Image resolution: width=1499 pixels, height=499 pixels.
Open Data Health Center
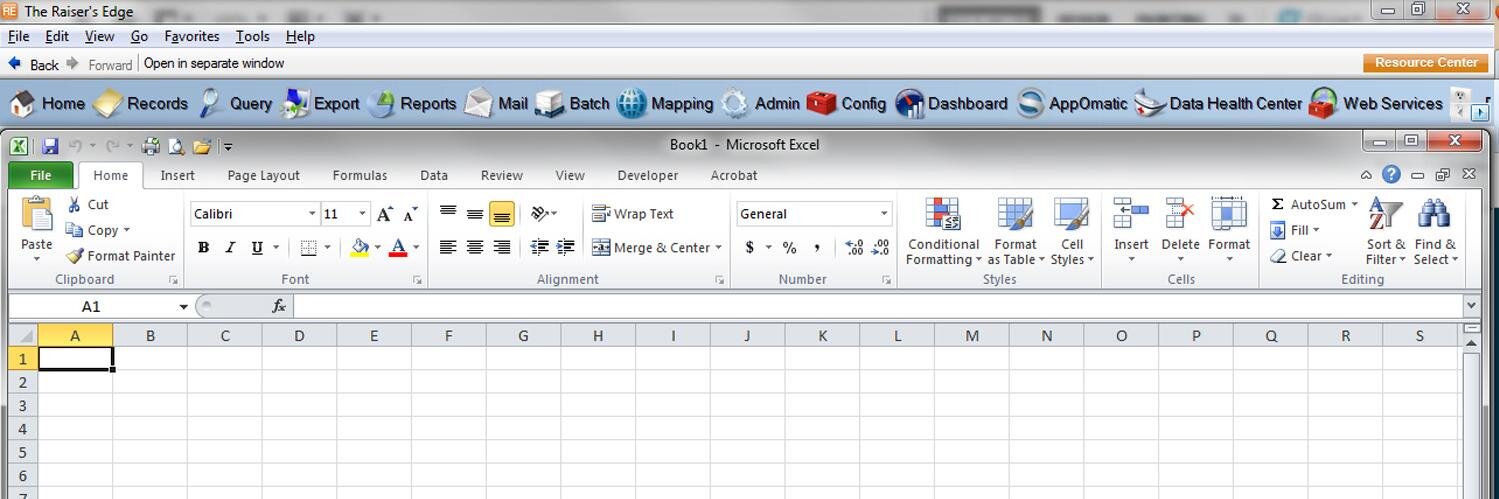click(x=1219, y=103)
